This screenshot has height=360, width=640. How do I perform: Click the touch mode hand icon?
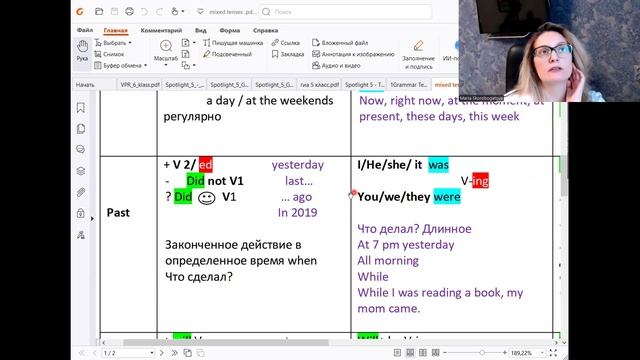tap(175, 11)
